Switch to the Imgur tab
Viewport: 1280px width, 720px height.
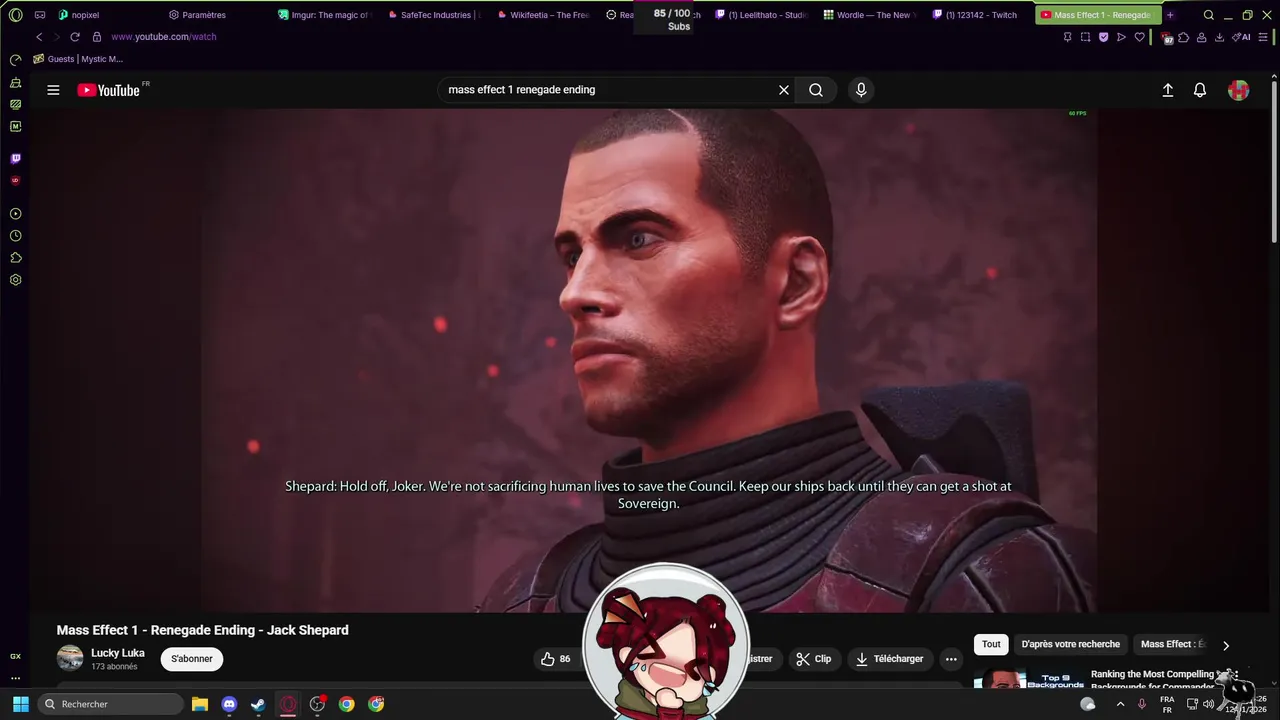tap(325, 15)
